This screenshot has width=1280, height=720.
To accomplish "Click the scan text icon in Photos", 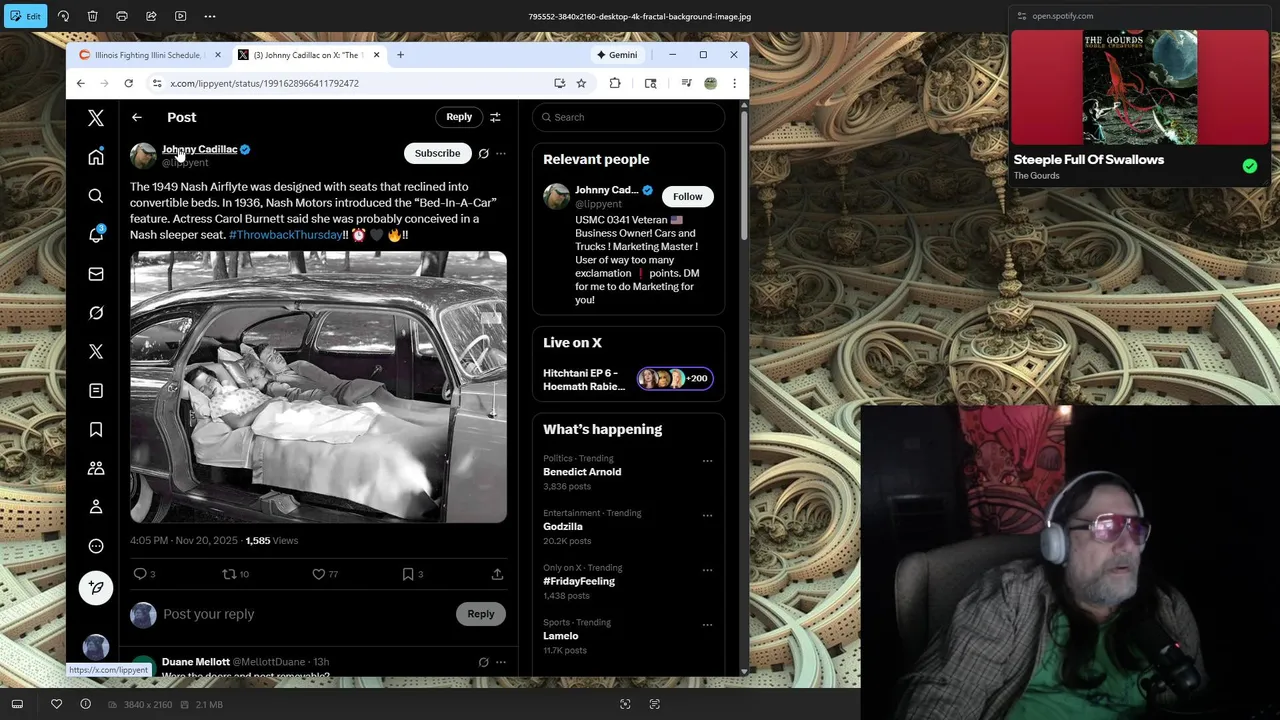I will pos(655,704).
